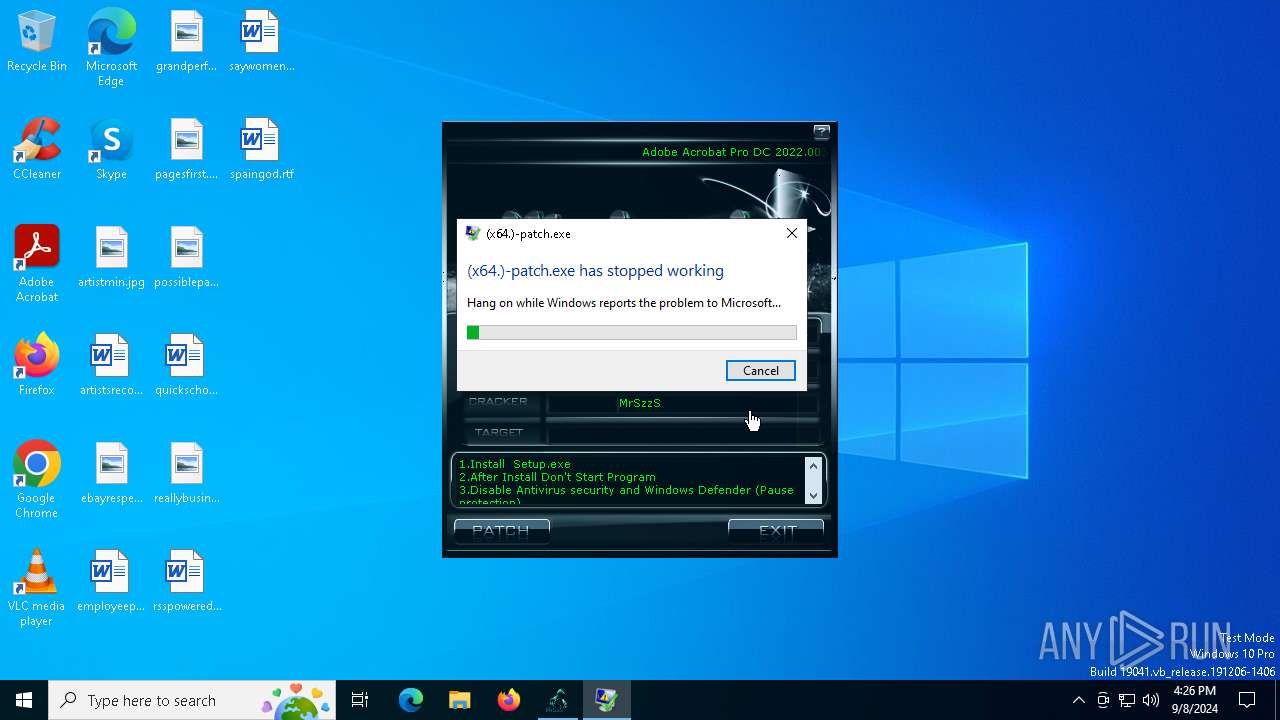Switch to the patch.exe taskbar item
The width and height of the screenshot is (1280, 720).
(x=607, y=700)
